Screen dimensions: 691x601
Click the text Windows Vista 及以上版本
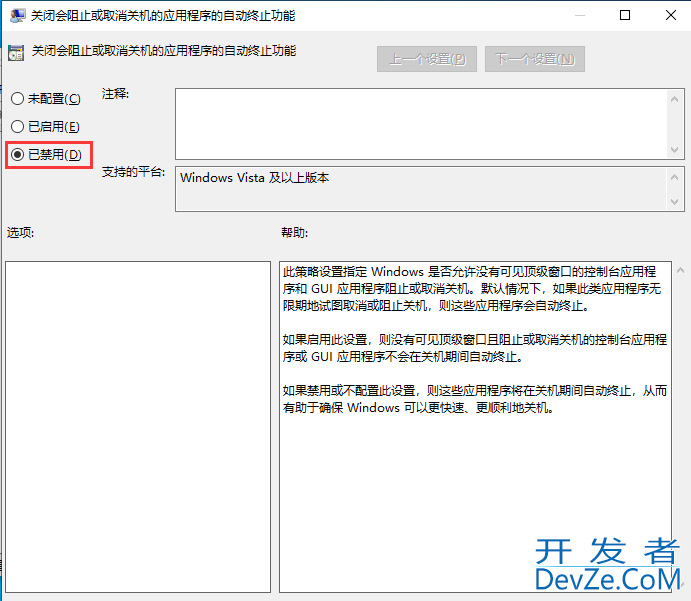click(254, 178)
